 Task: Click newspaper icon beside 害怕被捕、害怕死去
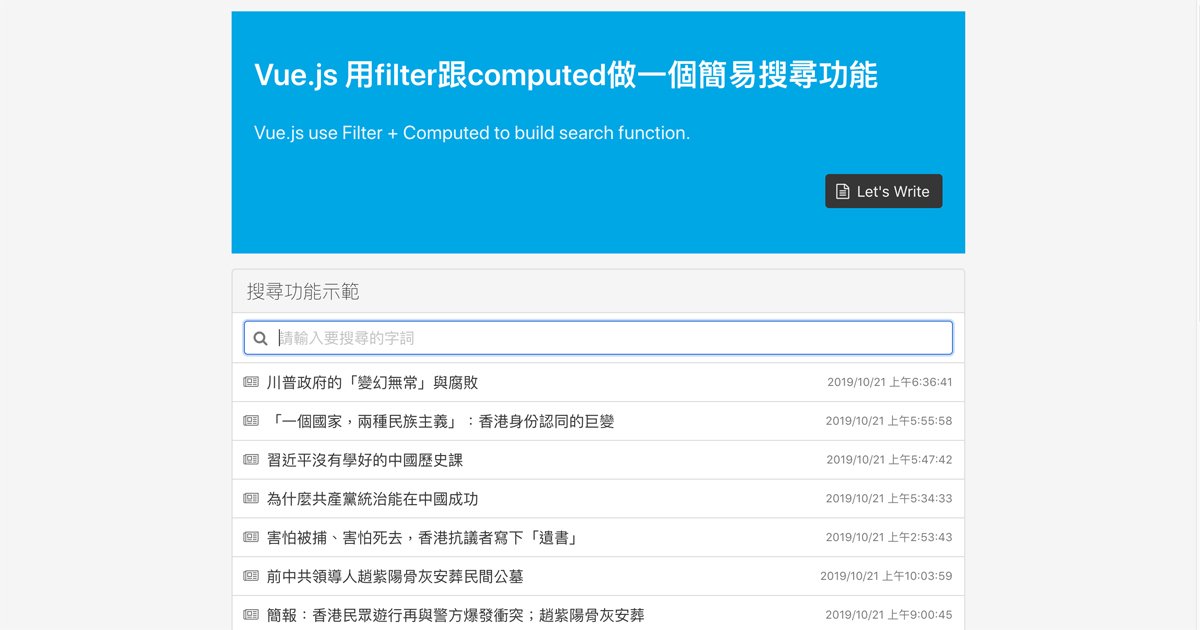(251, 537)
